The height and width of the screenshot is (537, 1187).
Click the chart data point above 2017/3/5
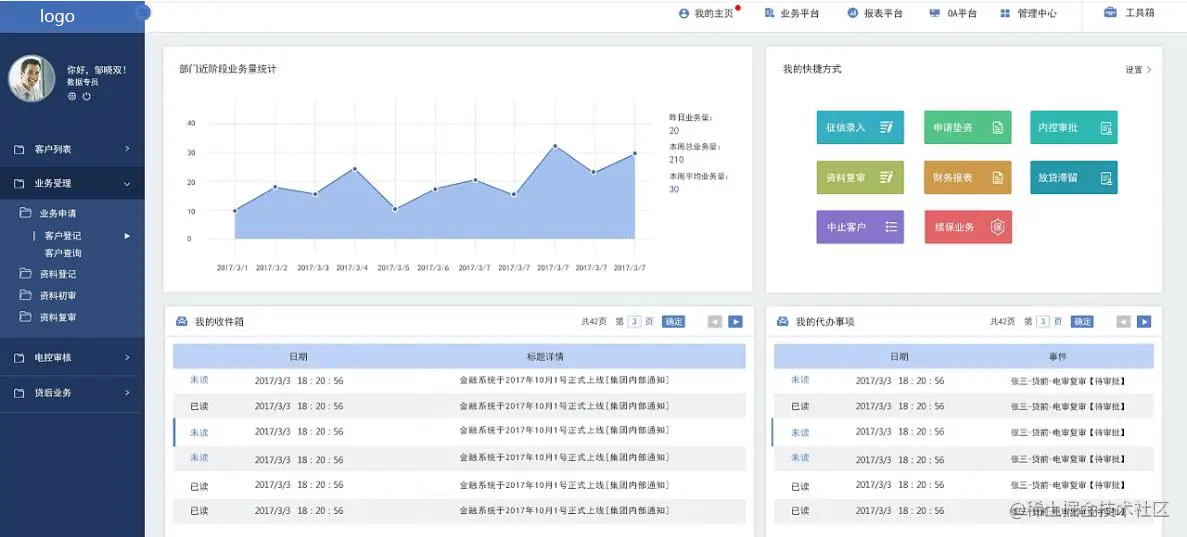coord(395,209)
